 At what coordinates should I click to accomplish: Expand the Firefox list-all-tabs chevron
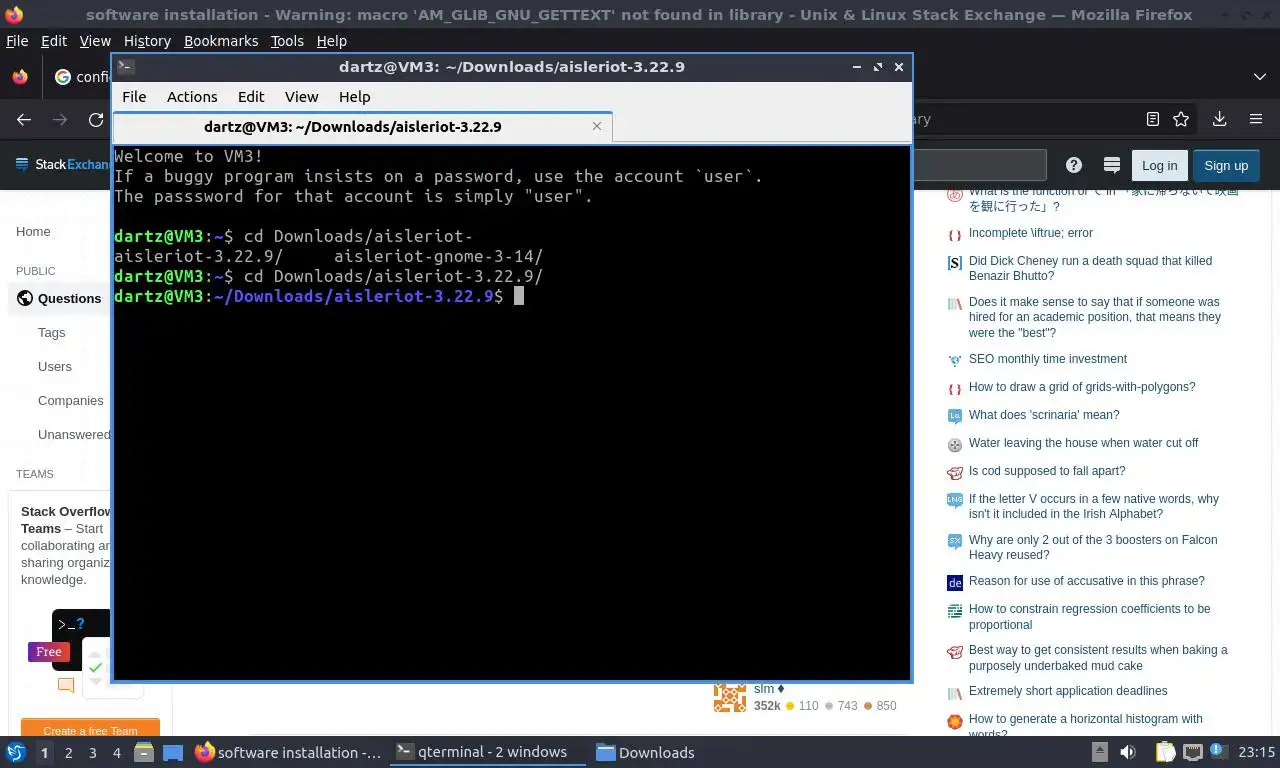[1259, 77]
